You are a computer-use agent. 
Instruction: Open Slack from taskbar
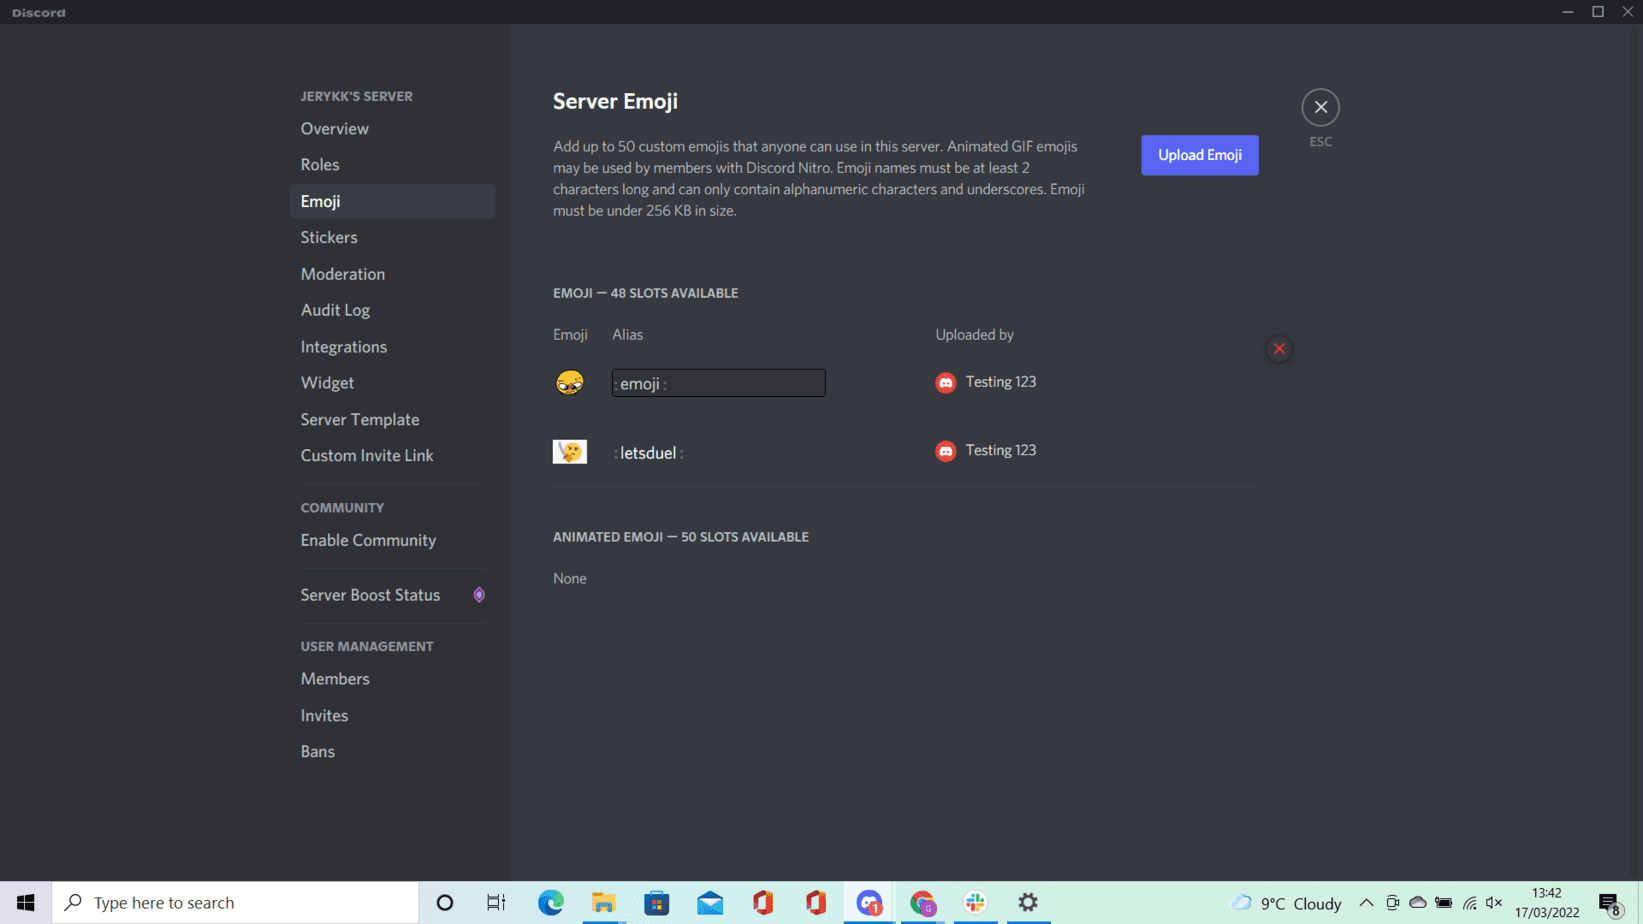click(x=975, y=903)
